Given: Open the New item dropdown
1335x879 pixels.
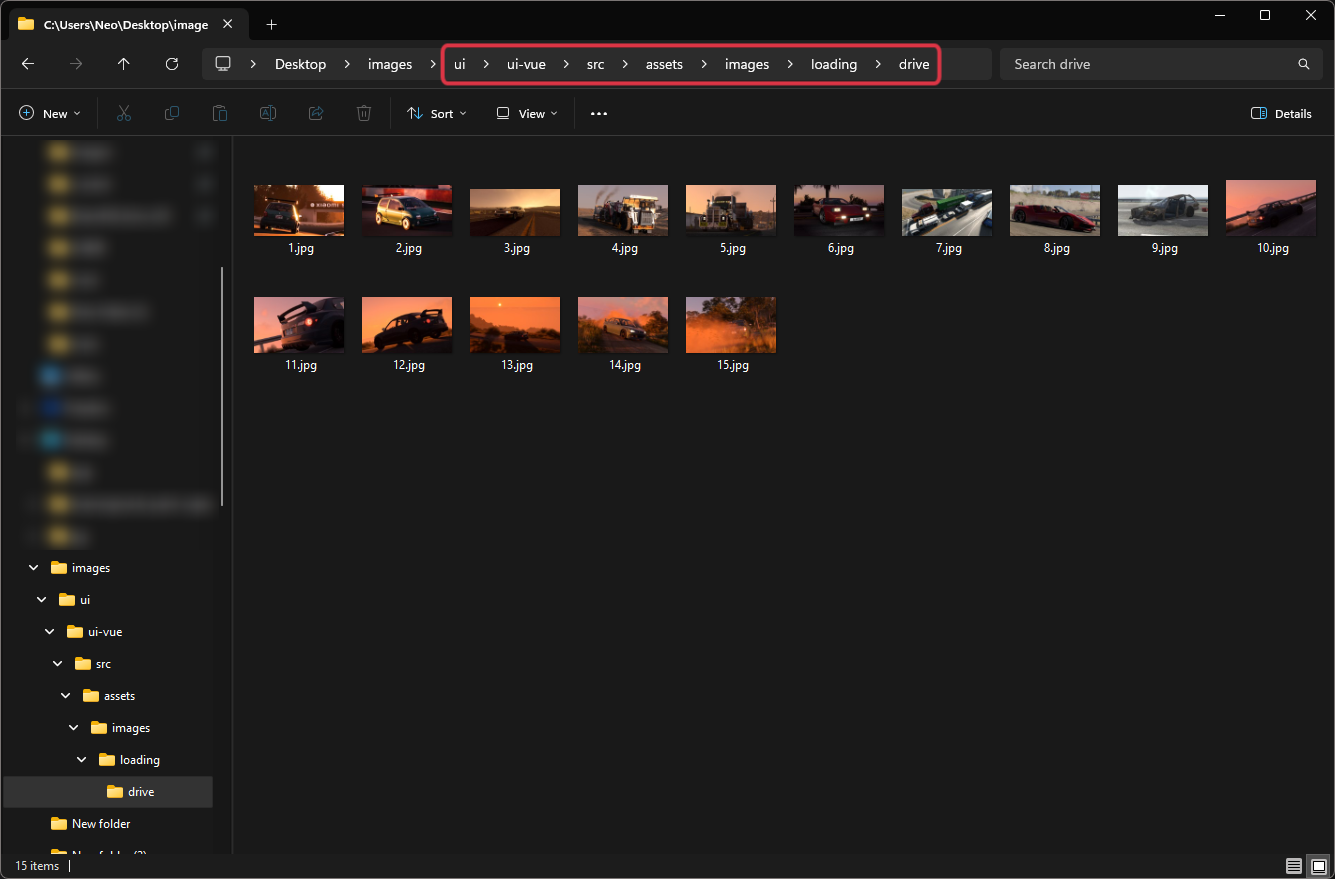Looking at the screenshot, I should (50, 114).
